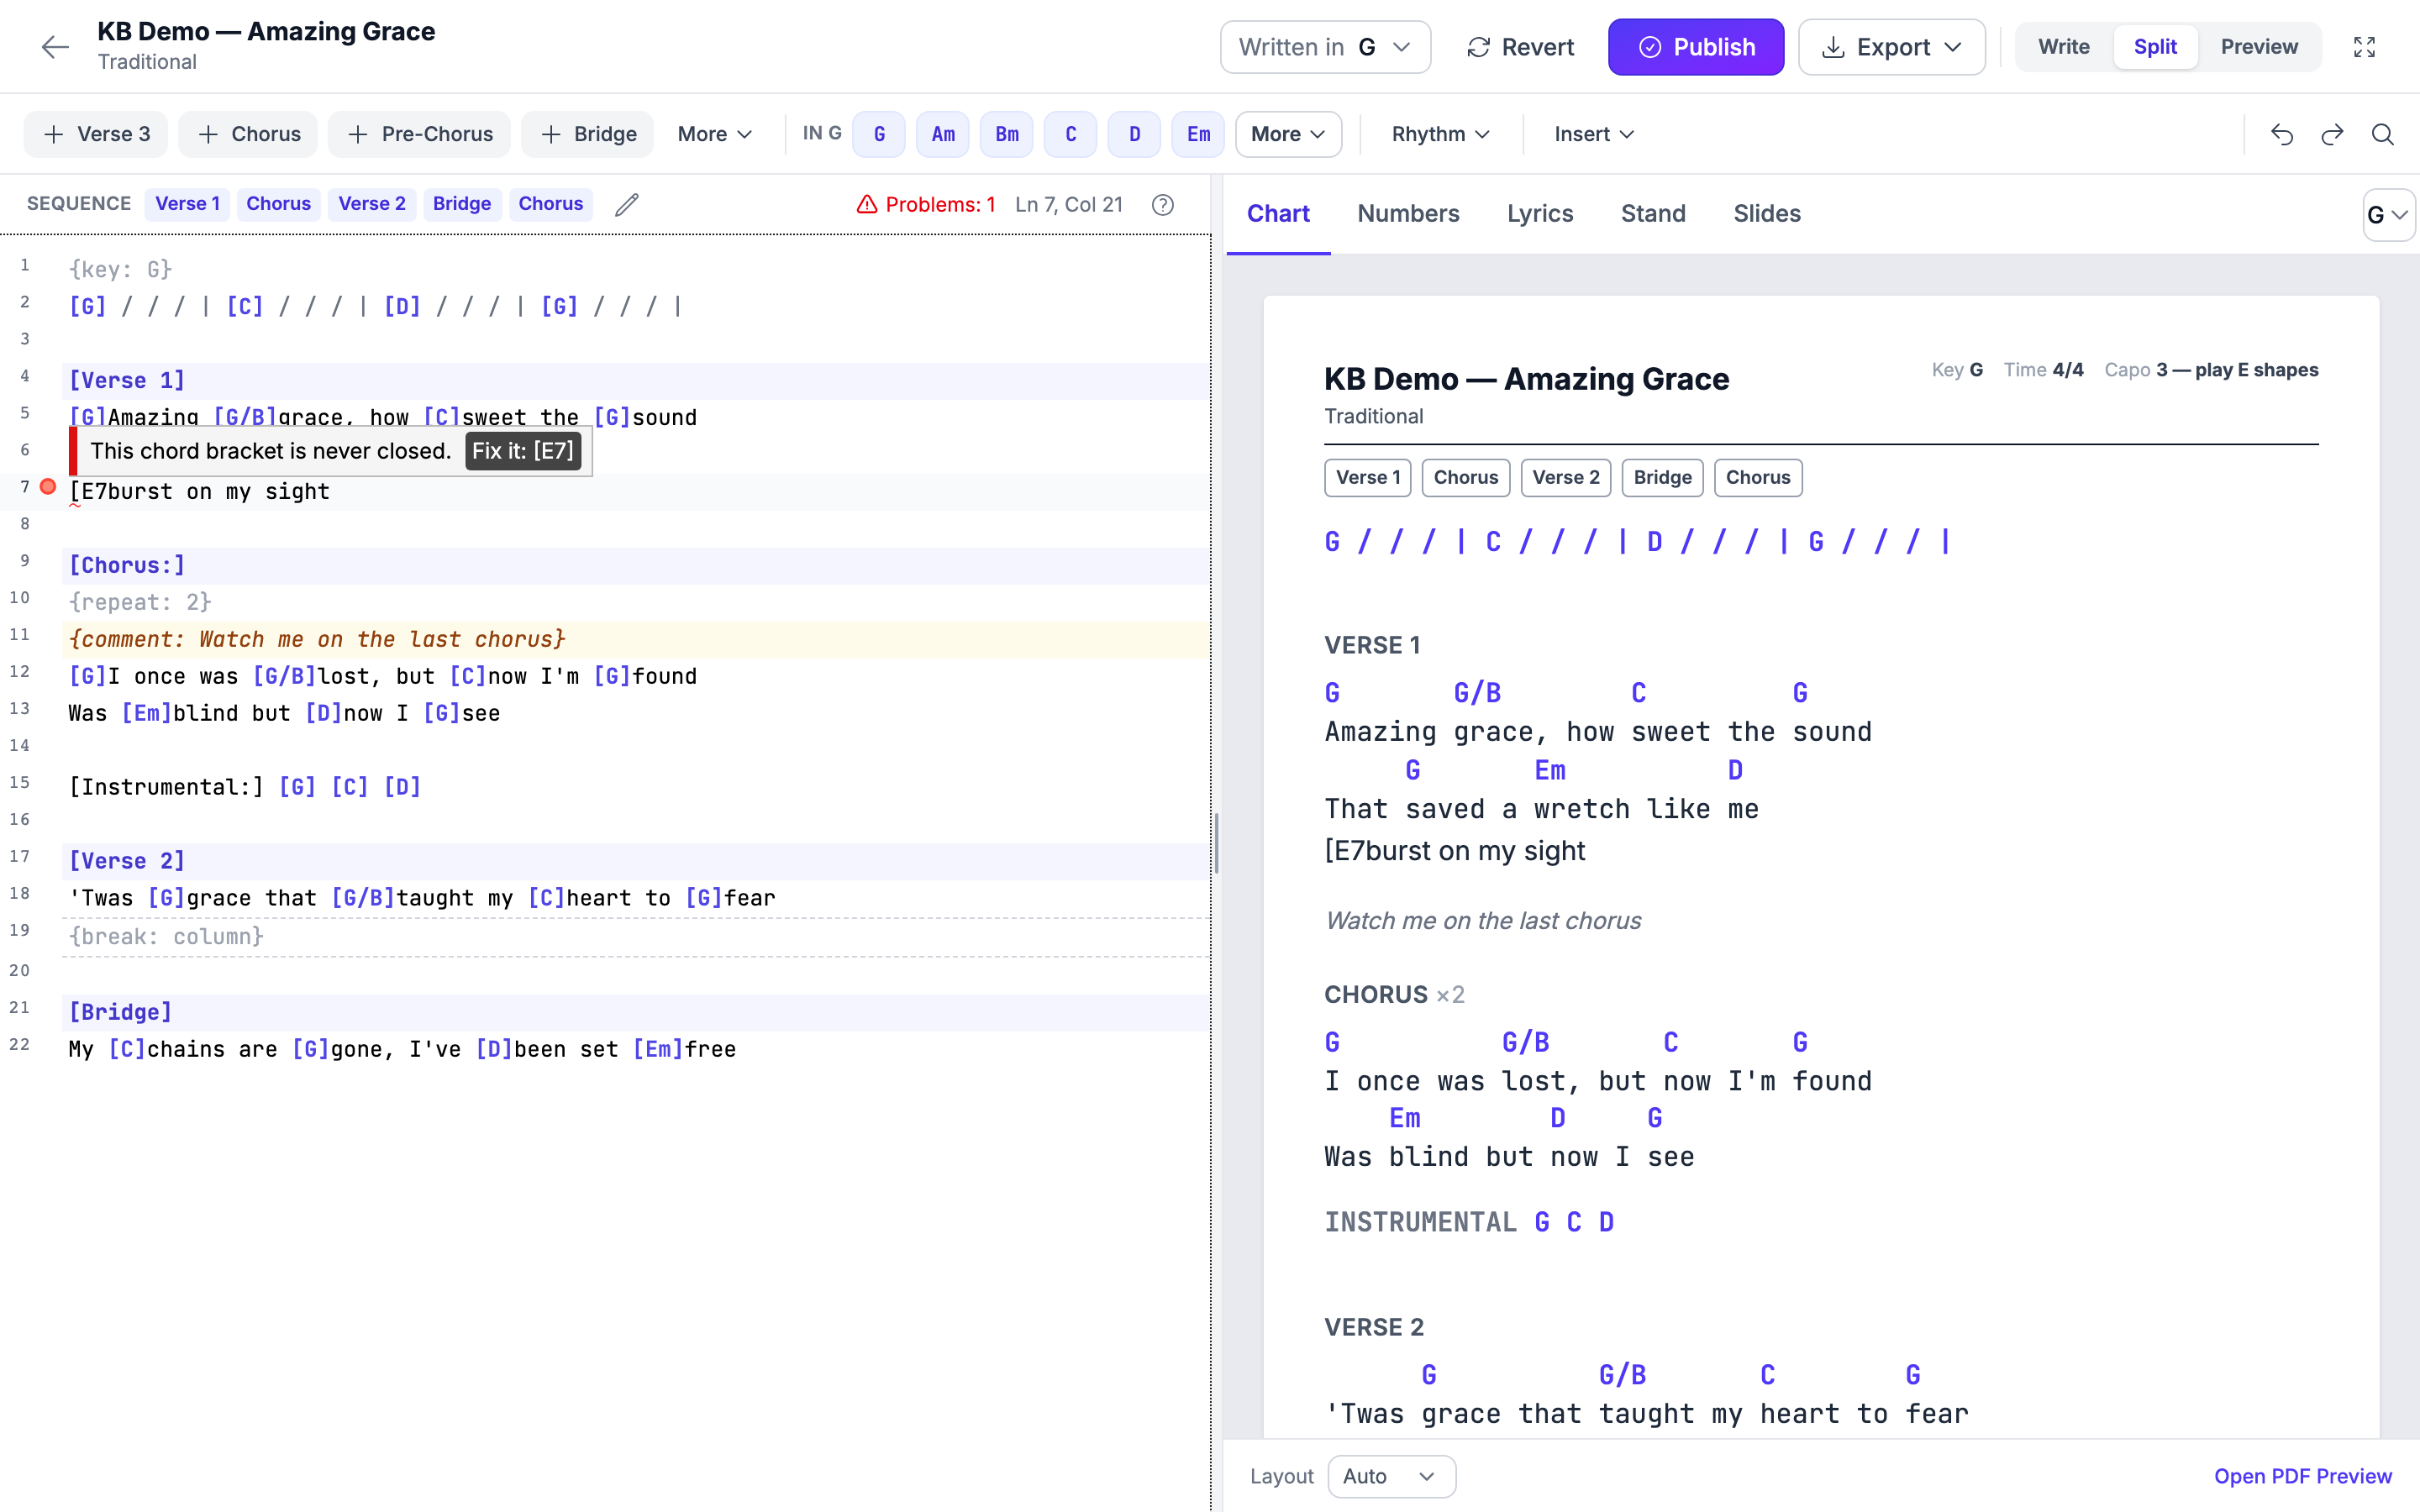2420x1512 pixels.
Task: Click the split pane divider handle
Action: (1217, 843)
